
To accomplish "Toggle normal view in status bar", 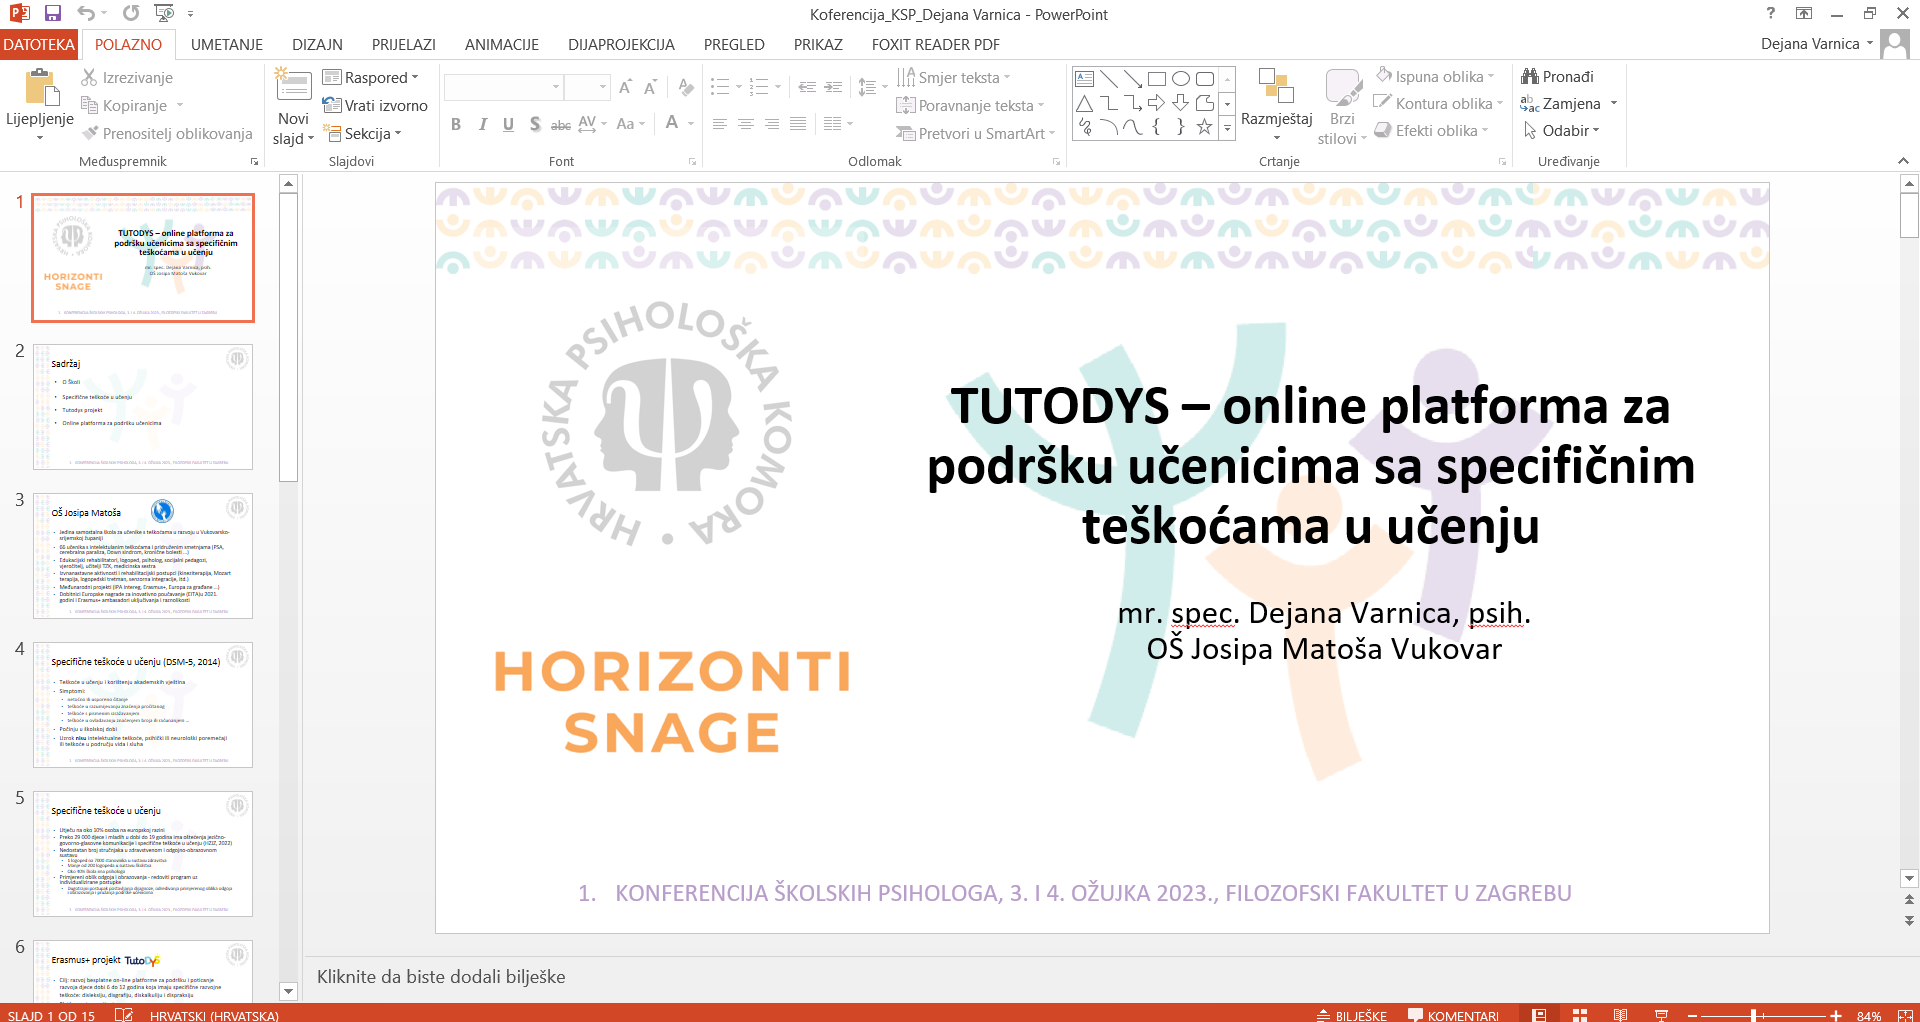I will (x=1539, y=1015).
